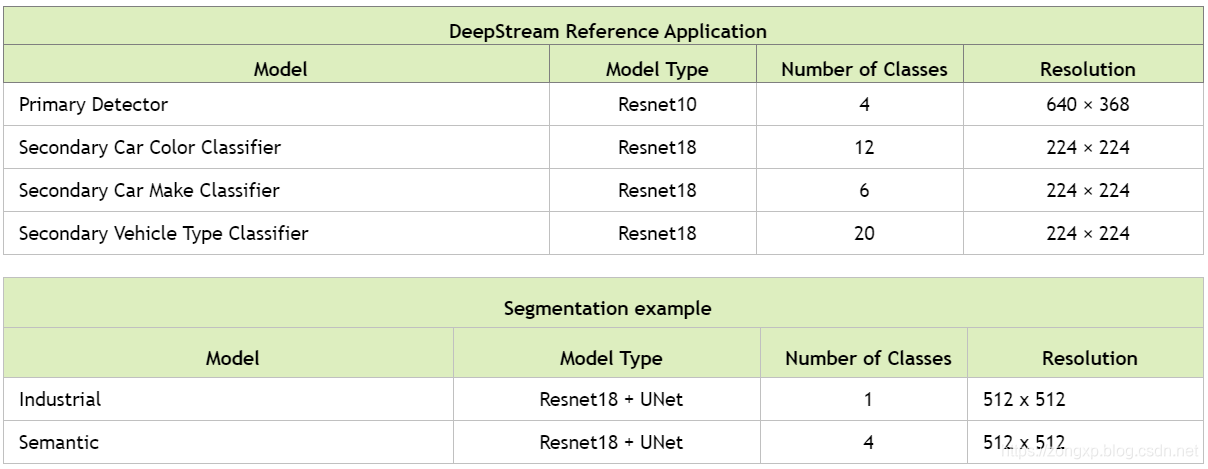Select the "Model" header in the Segmentation table
Screen dimensions: 1208x469
pos(233,358)
